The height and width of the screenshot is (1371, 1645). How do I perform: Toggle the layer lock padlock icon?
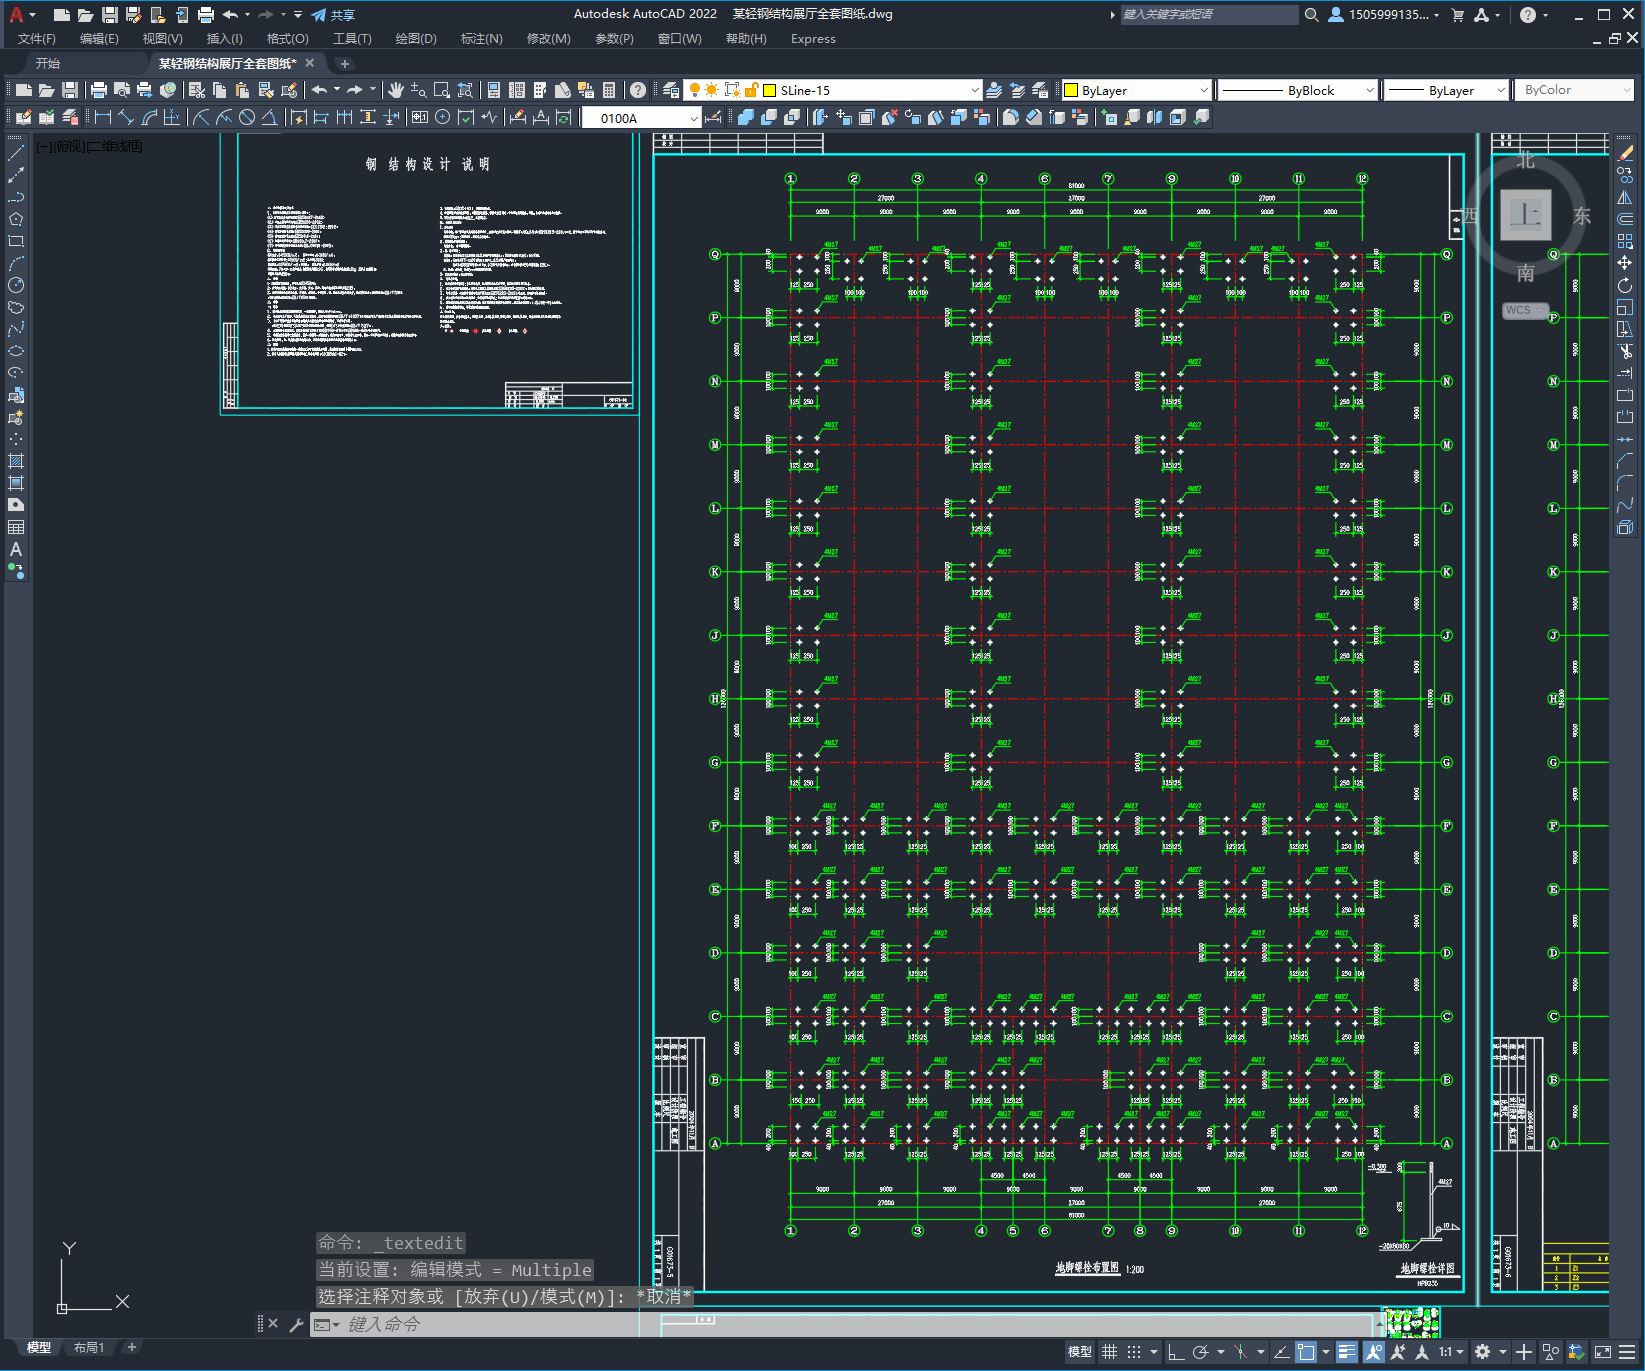[x=752, y=90]
